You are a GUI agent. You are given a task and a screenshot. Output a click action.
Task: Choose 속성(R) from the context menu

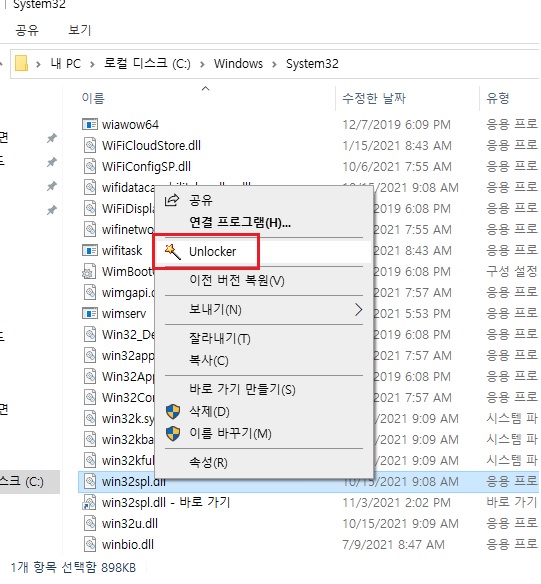point(208,463)
